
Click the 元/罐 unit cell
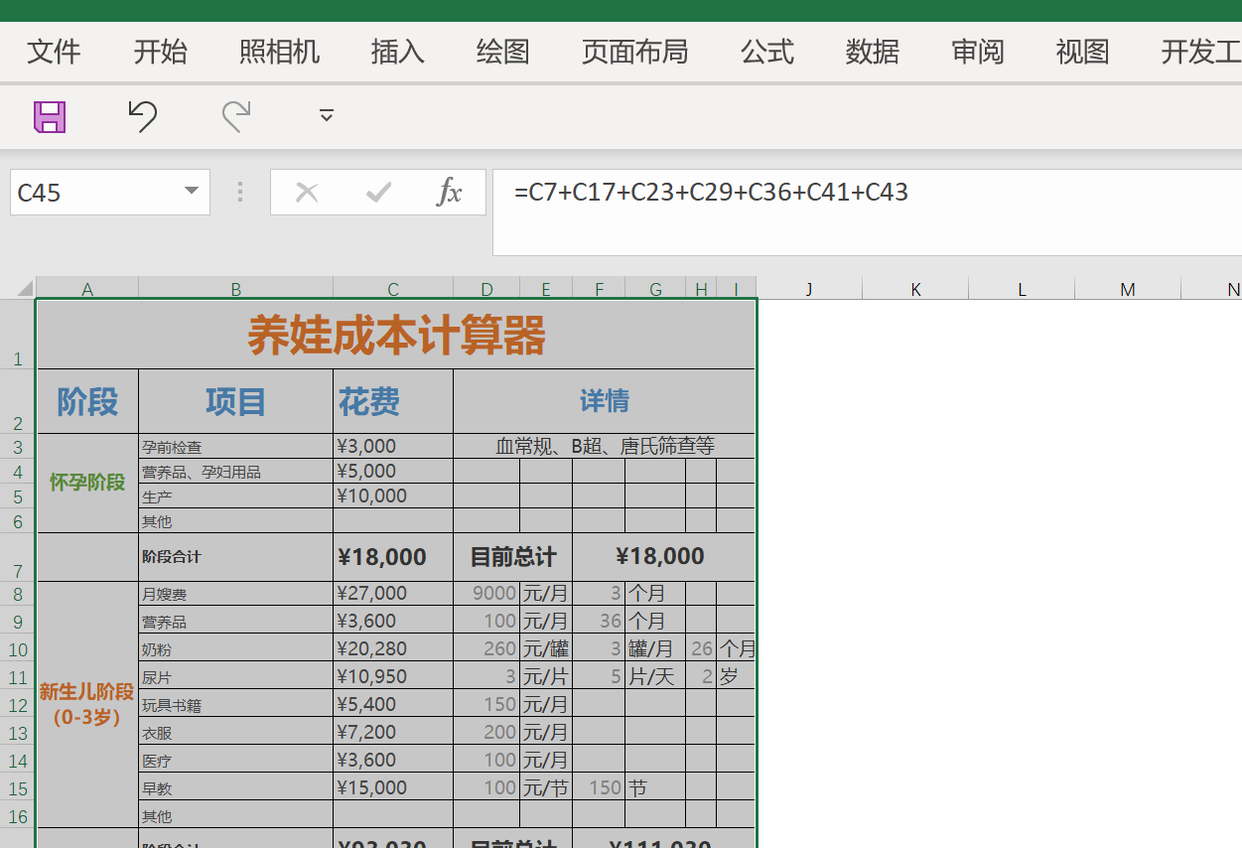click(546, 648)
